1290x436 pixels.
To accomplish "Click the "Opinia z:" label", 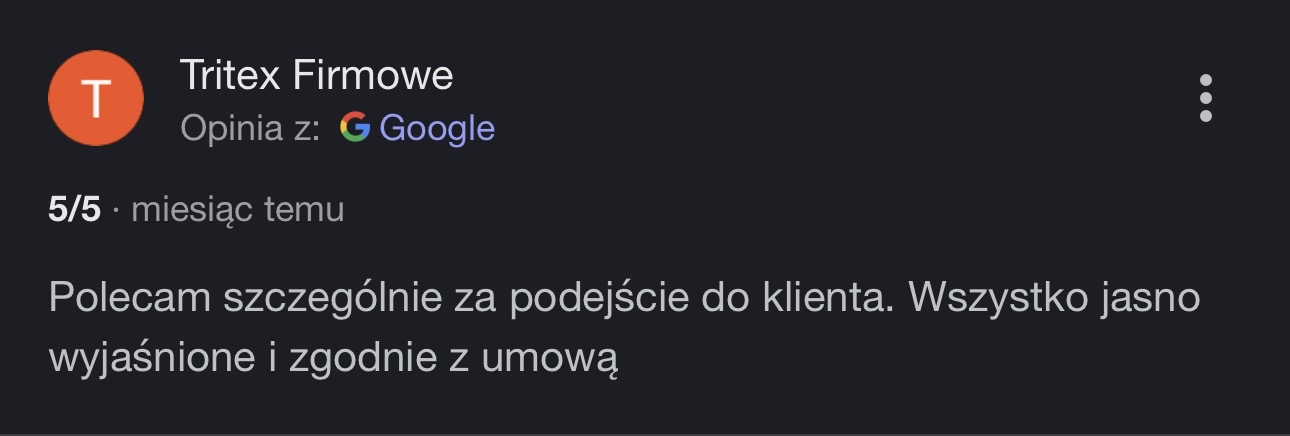I will click(x=250, y=128).
